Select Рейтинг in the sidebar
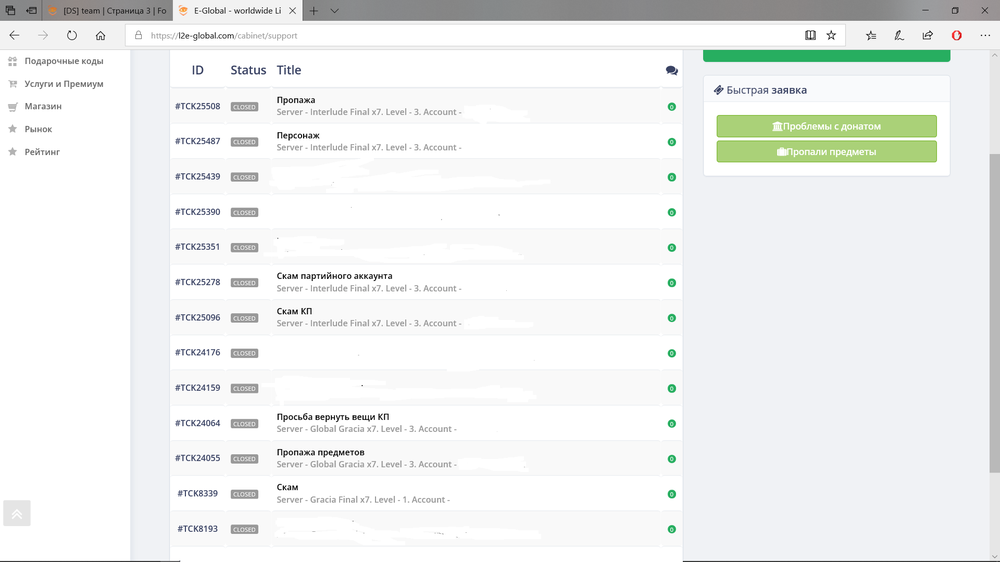Screen dimensions: 1000x562 pos(42,152)
